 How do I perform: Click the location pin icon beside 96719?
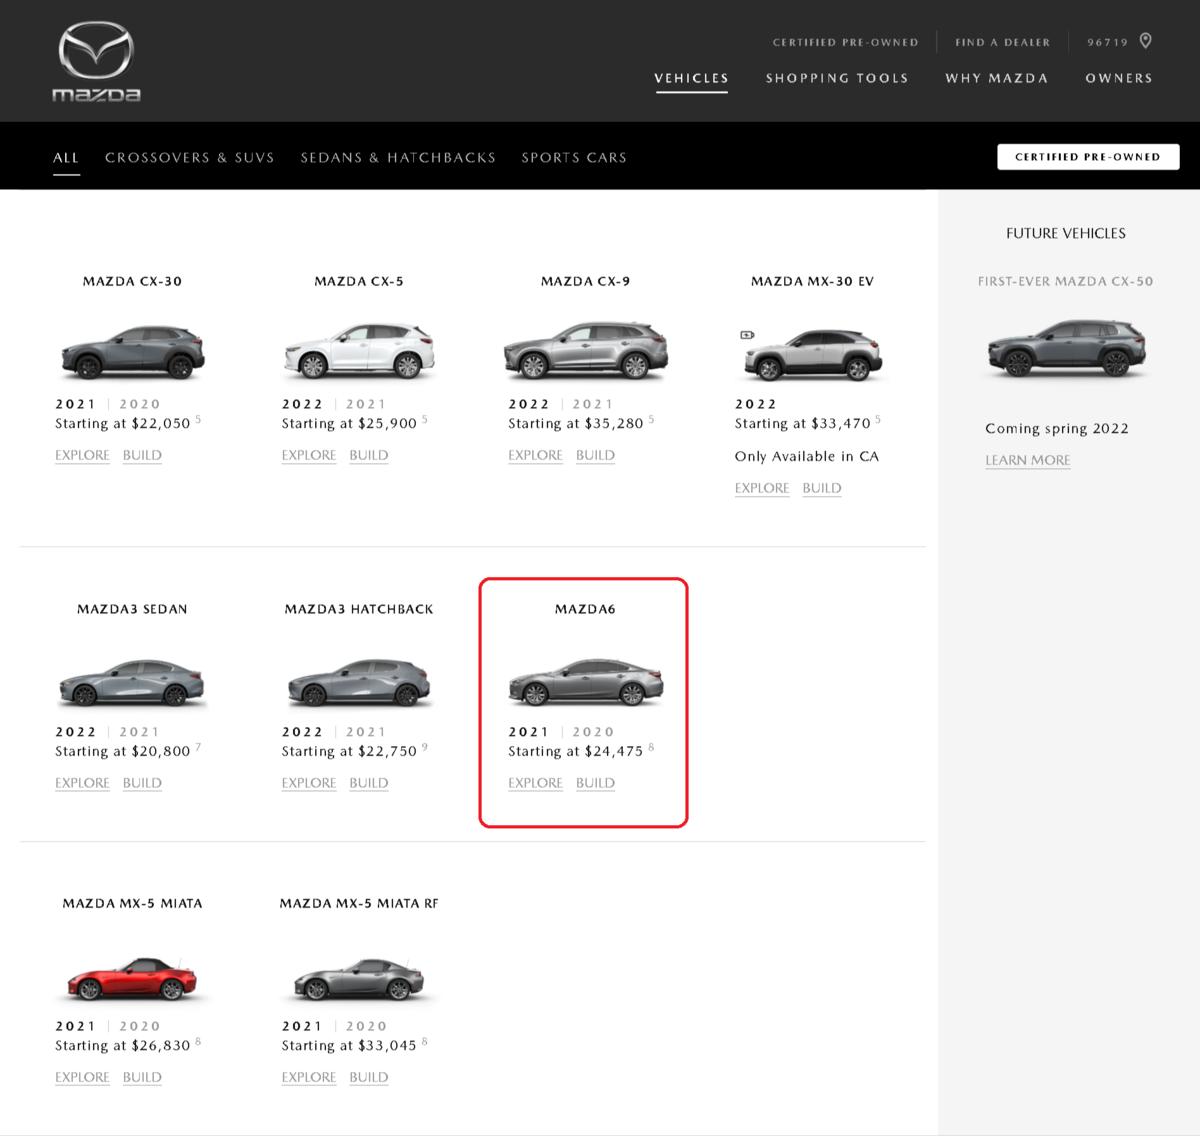click(1146, 41)
